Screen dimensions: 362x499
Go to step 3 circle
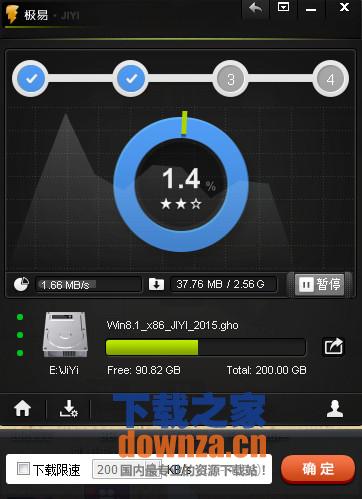tap(230, 79)
